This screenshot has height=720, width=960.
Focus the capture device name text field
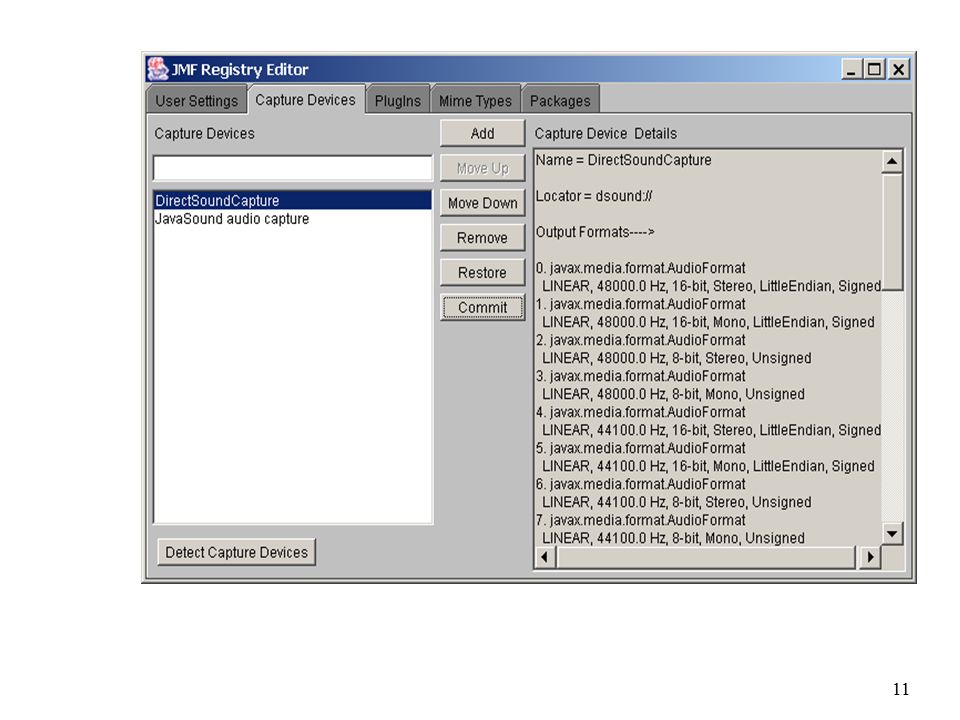click(293, 168)
